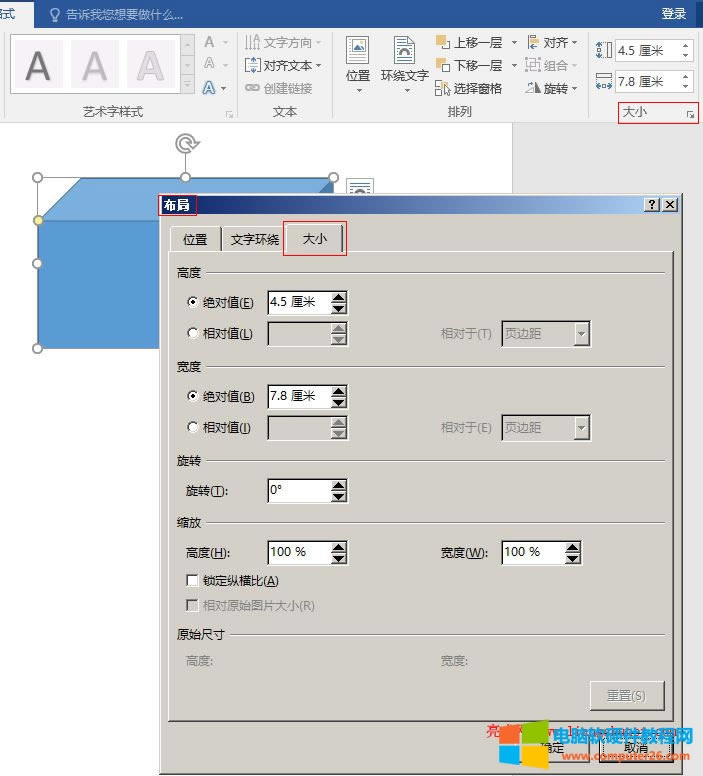Select the second WordArt style thumbnail

(x=95, y=65)
